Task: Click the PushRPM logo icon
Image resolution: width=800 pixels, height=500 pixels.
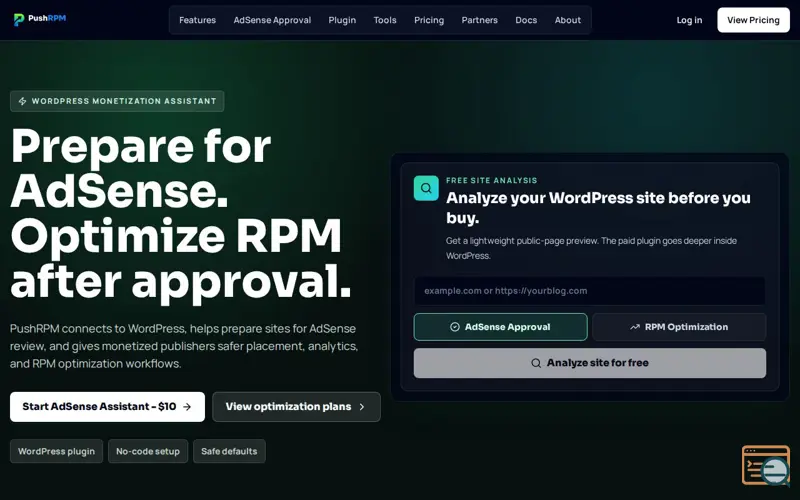Action: tap(19, 19)
